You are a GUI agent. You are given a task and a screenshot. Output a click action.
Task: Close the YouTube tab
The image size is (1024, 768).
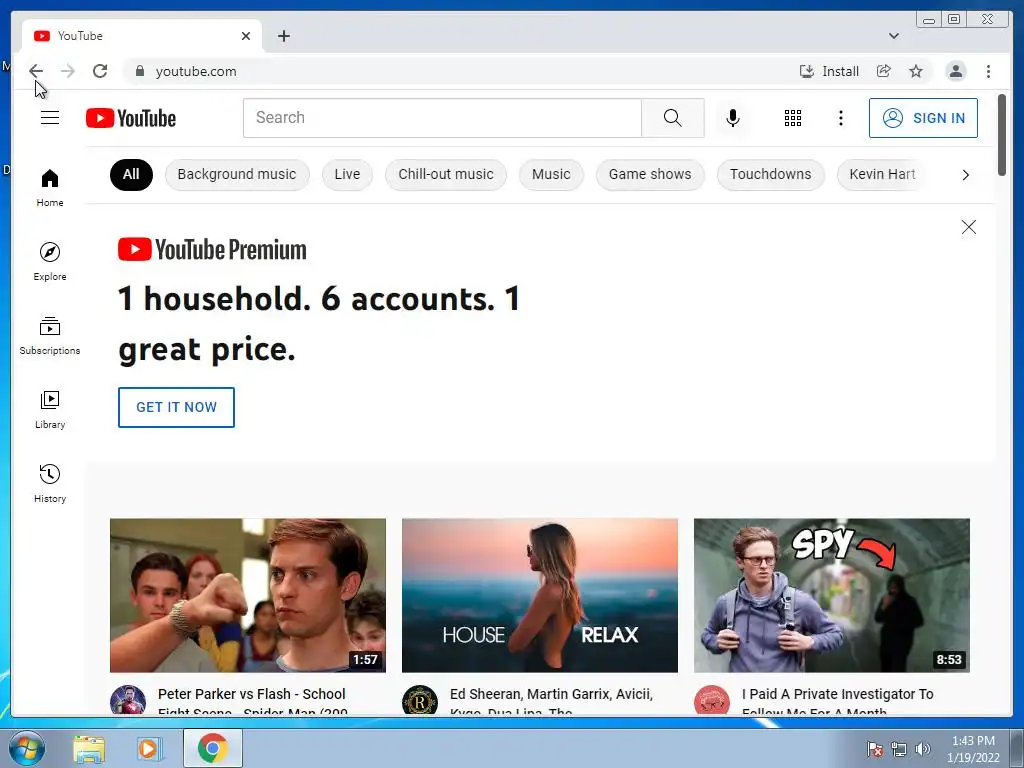(x=246, y=36)
